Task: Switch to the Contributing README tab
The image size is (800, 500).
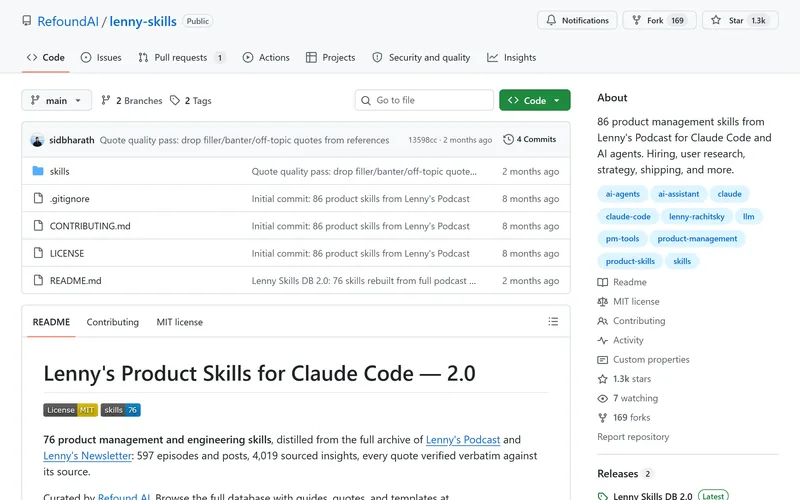Action: pyautogui.click(x=113, y=322)
